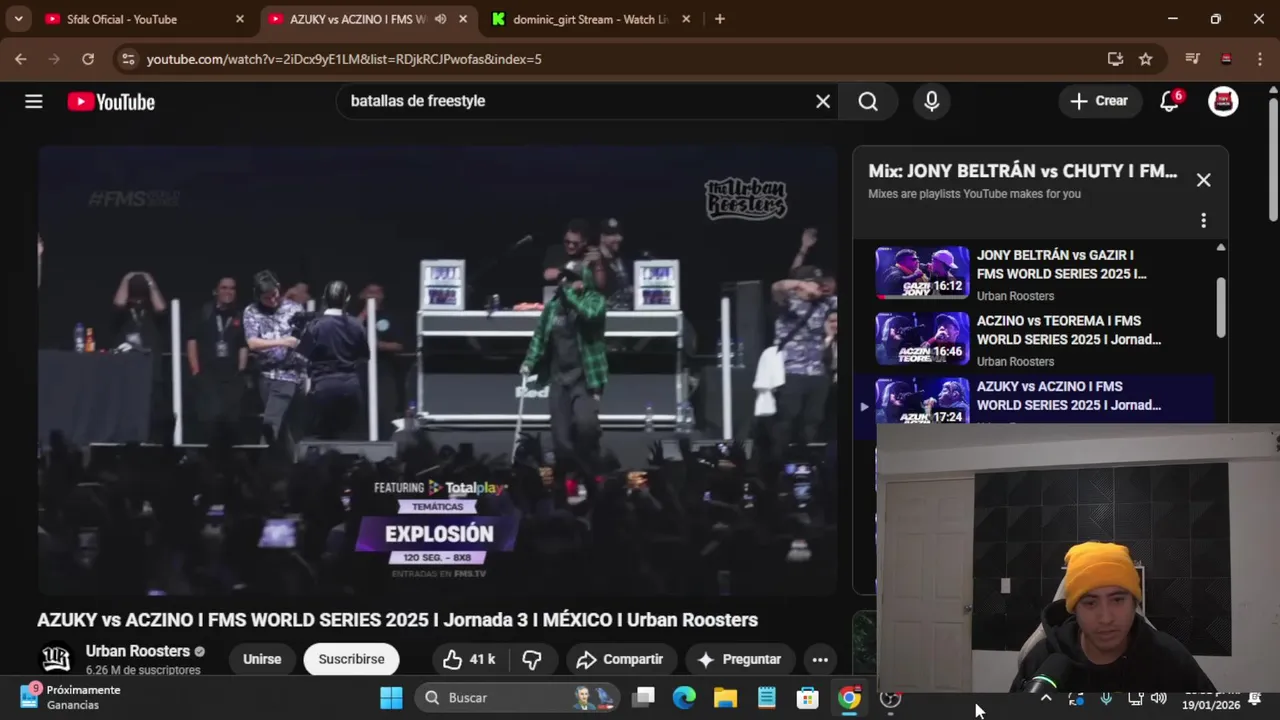This screenshot has width=1280, height=720.
Task: Bookmark this page with star
Action: click(1146, 59)
